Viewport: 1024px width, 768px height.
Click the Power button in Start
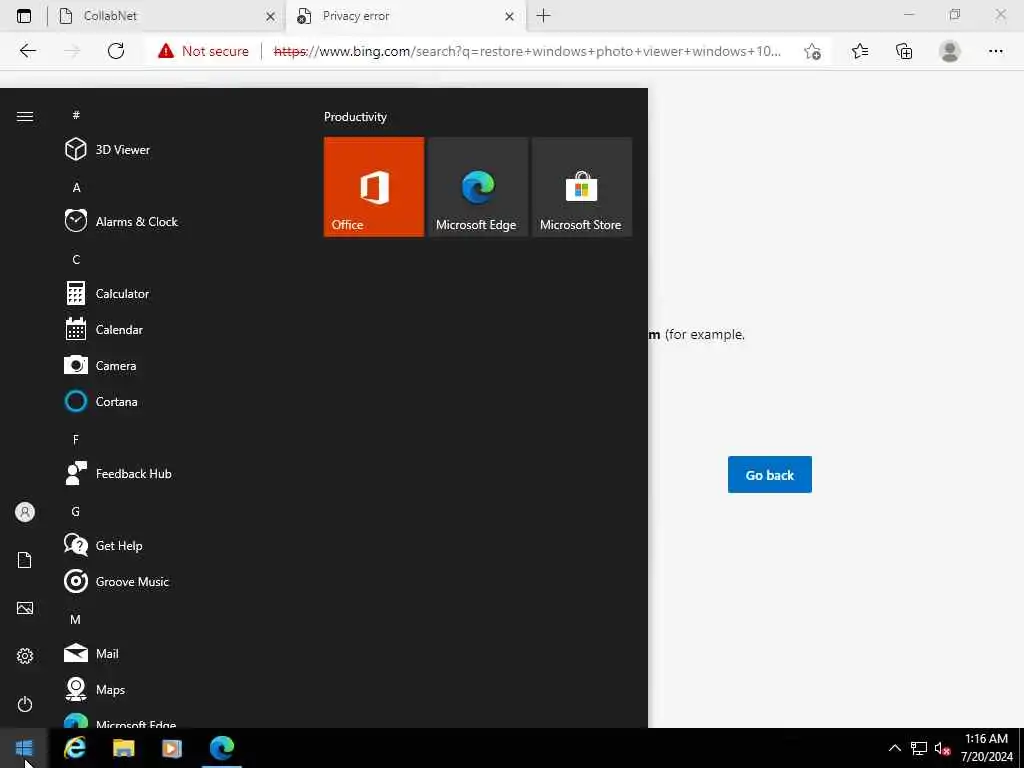click(25, 704)
